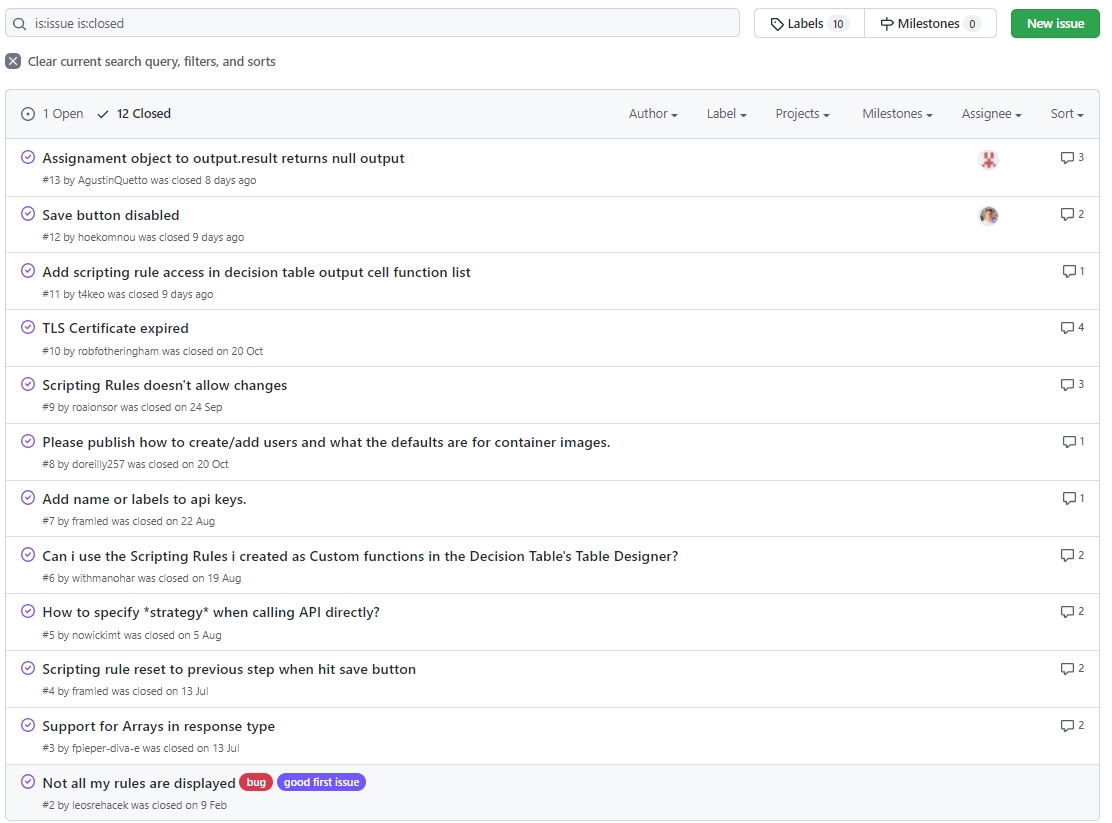Image resolution: width=1112 pixels, height=823 pixels.
Task: Click into the issue search filter field
Action: coord(380,23)
